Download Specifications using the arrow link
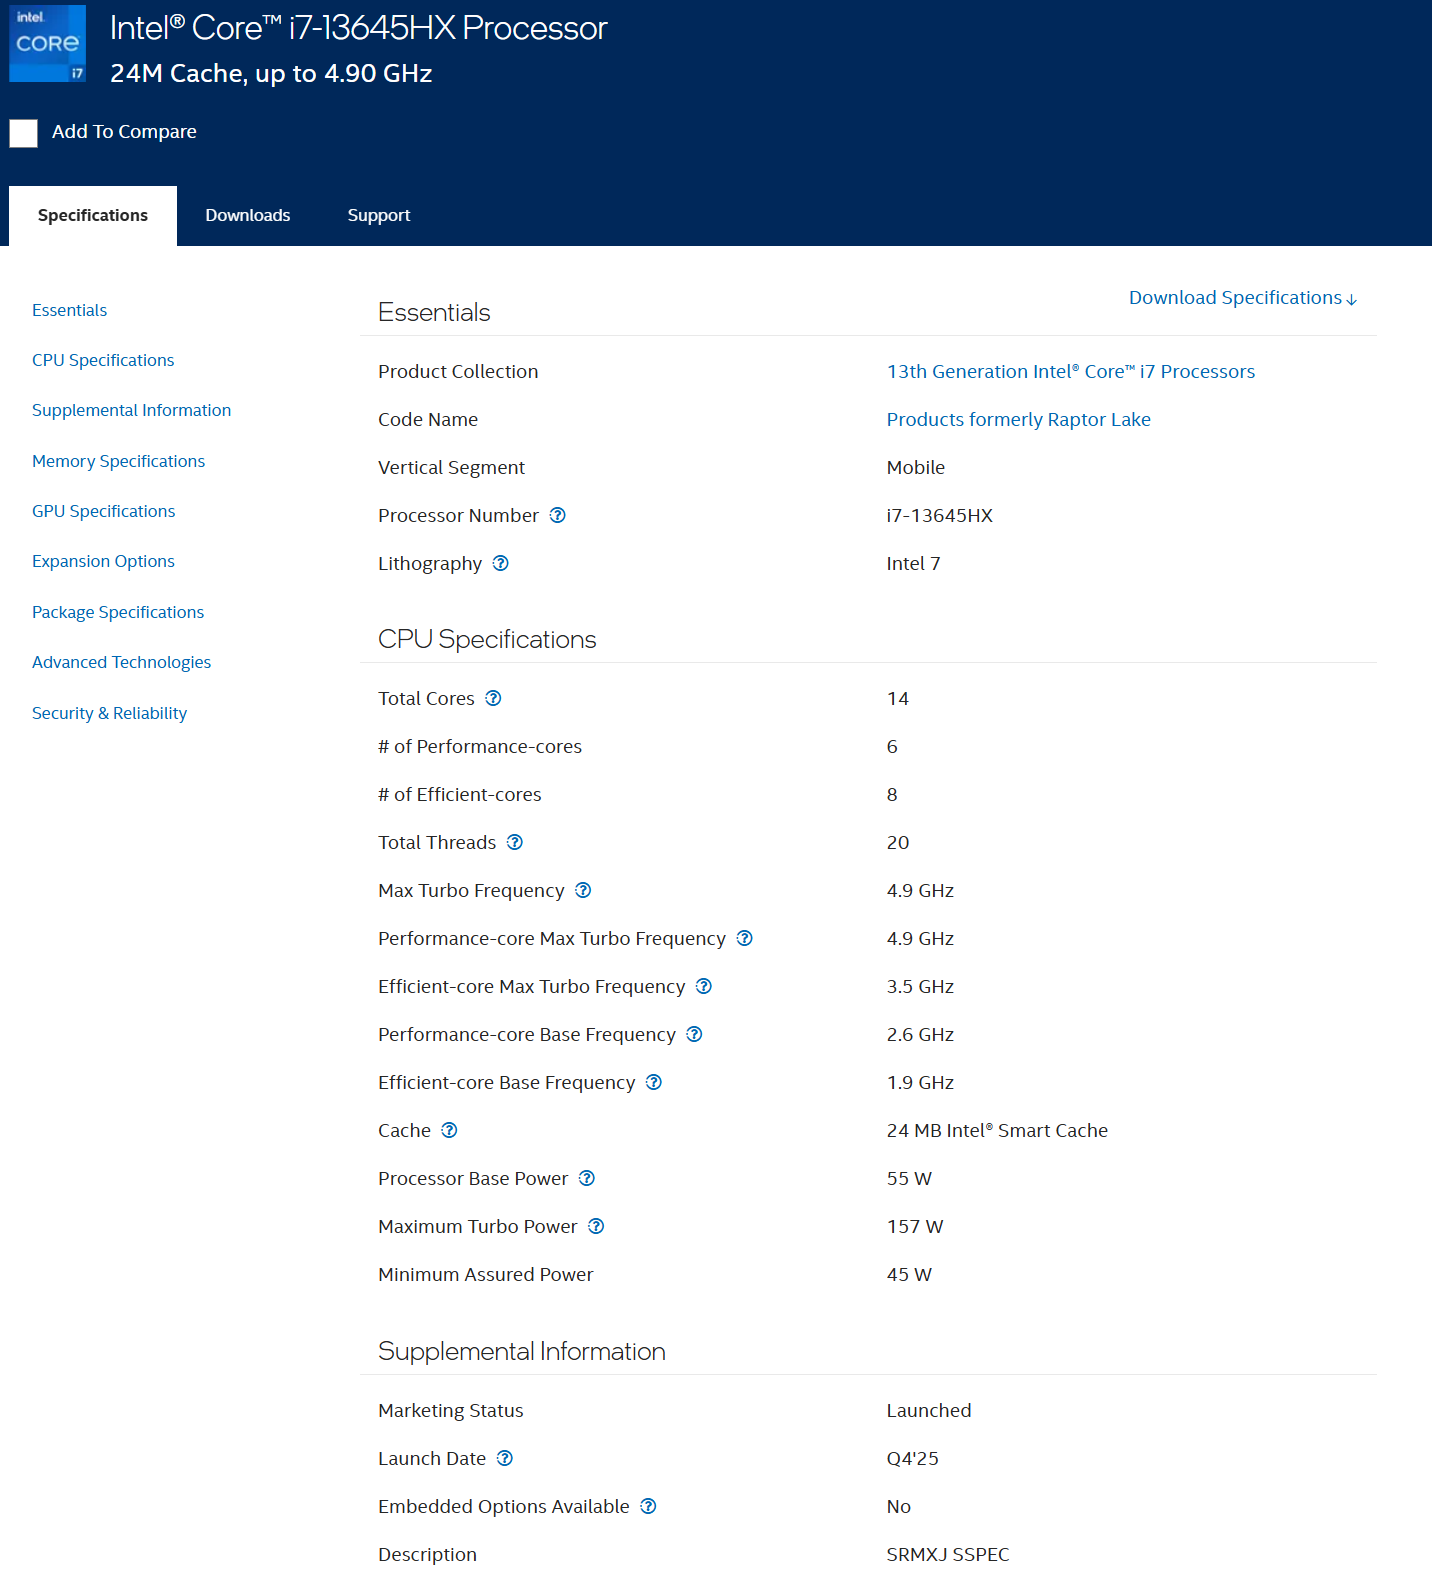1432x1583 pixels. click(x=1242, y=298)
